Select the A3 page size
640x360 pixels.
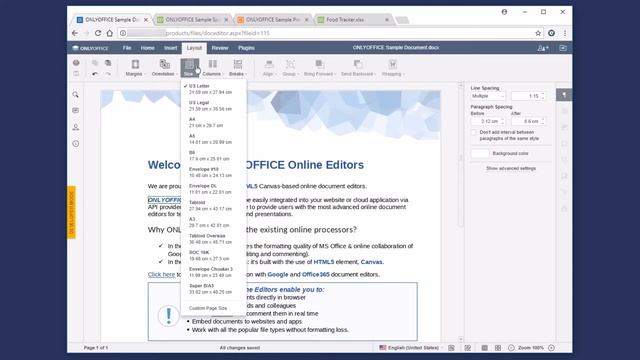pyautogui.click(x=213, y=222)
